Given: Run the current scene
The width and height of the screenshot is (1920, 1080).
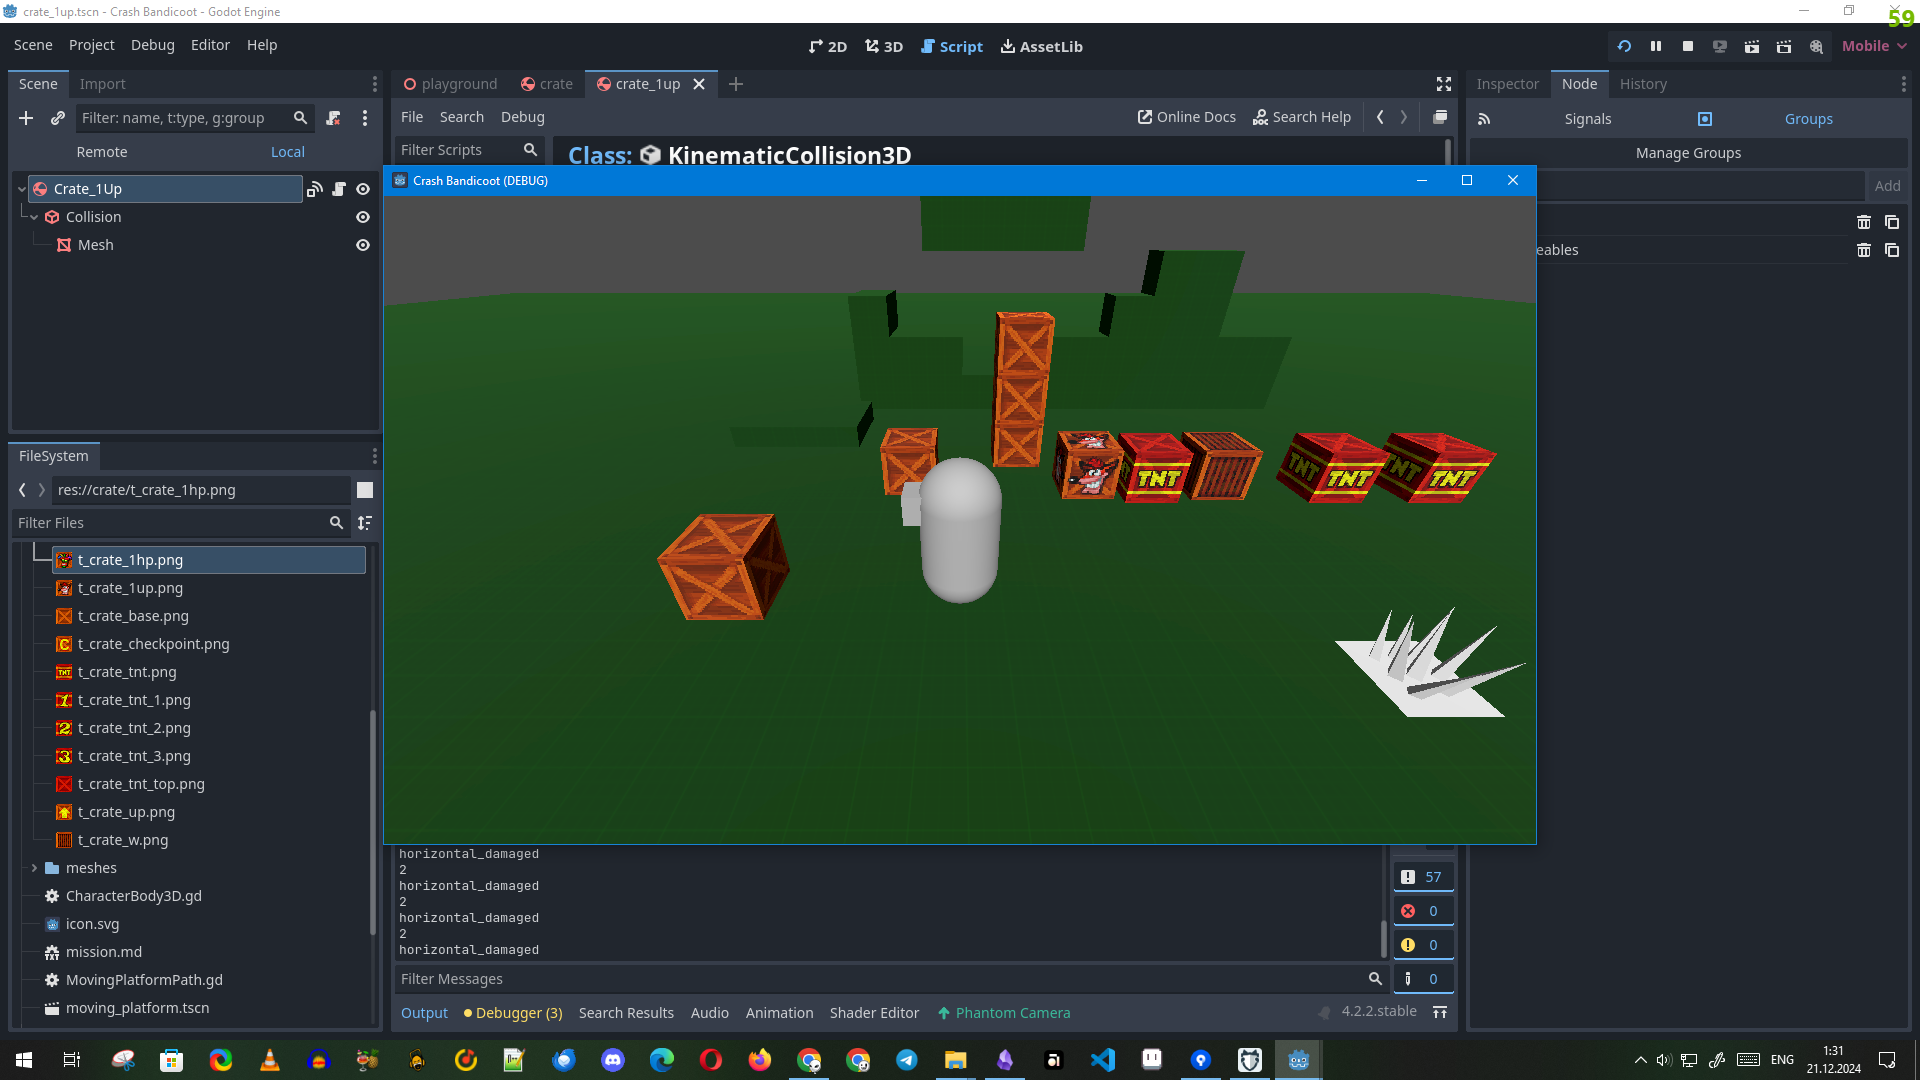Looking at the screenshot, I should point(1752,46).
